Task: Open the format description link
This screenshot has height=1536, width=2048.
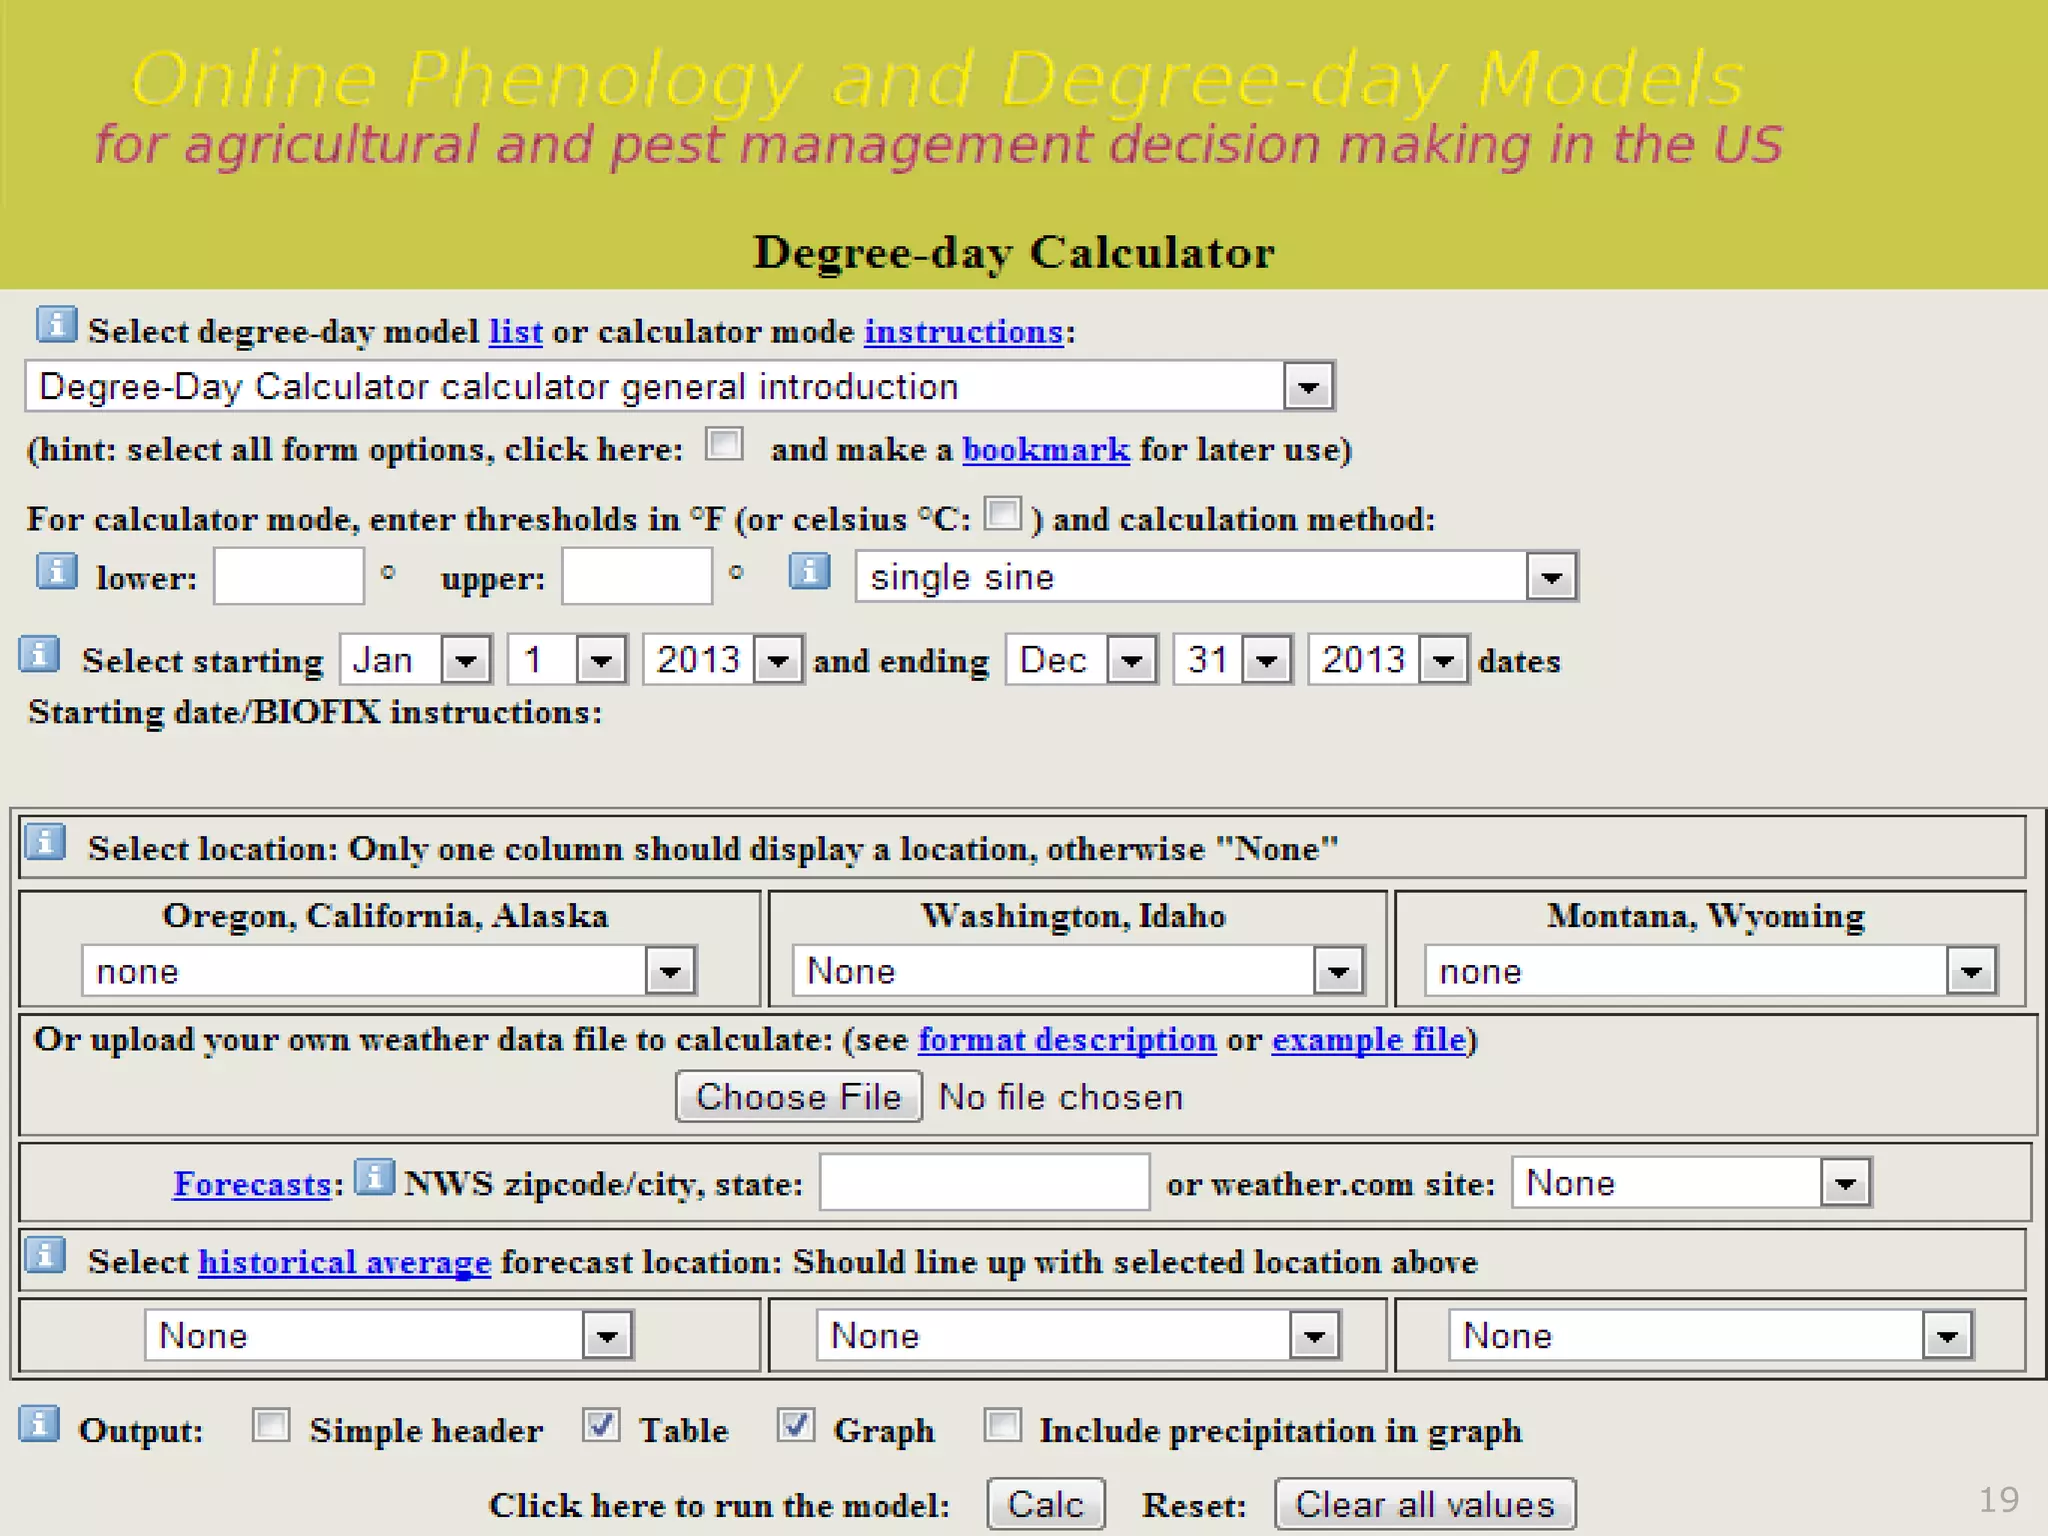Action: 1067,1040
